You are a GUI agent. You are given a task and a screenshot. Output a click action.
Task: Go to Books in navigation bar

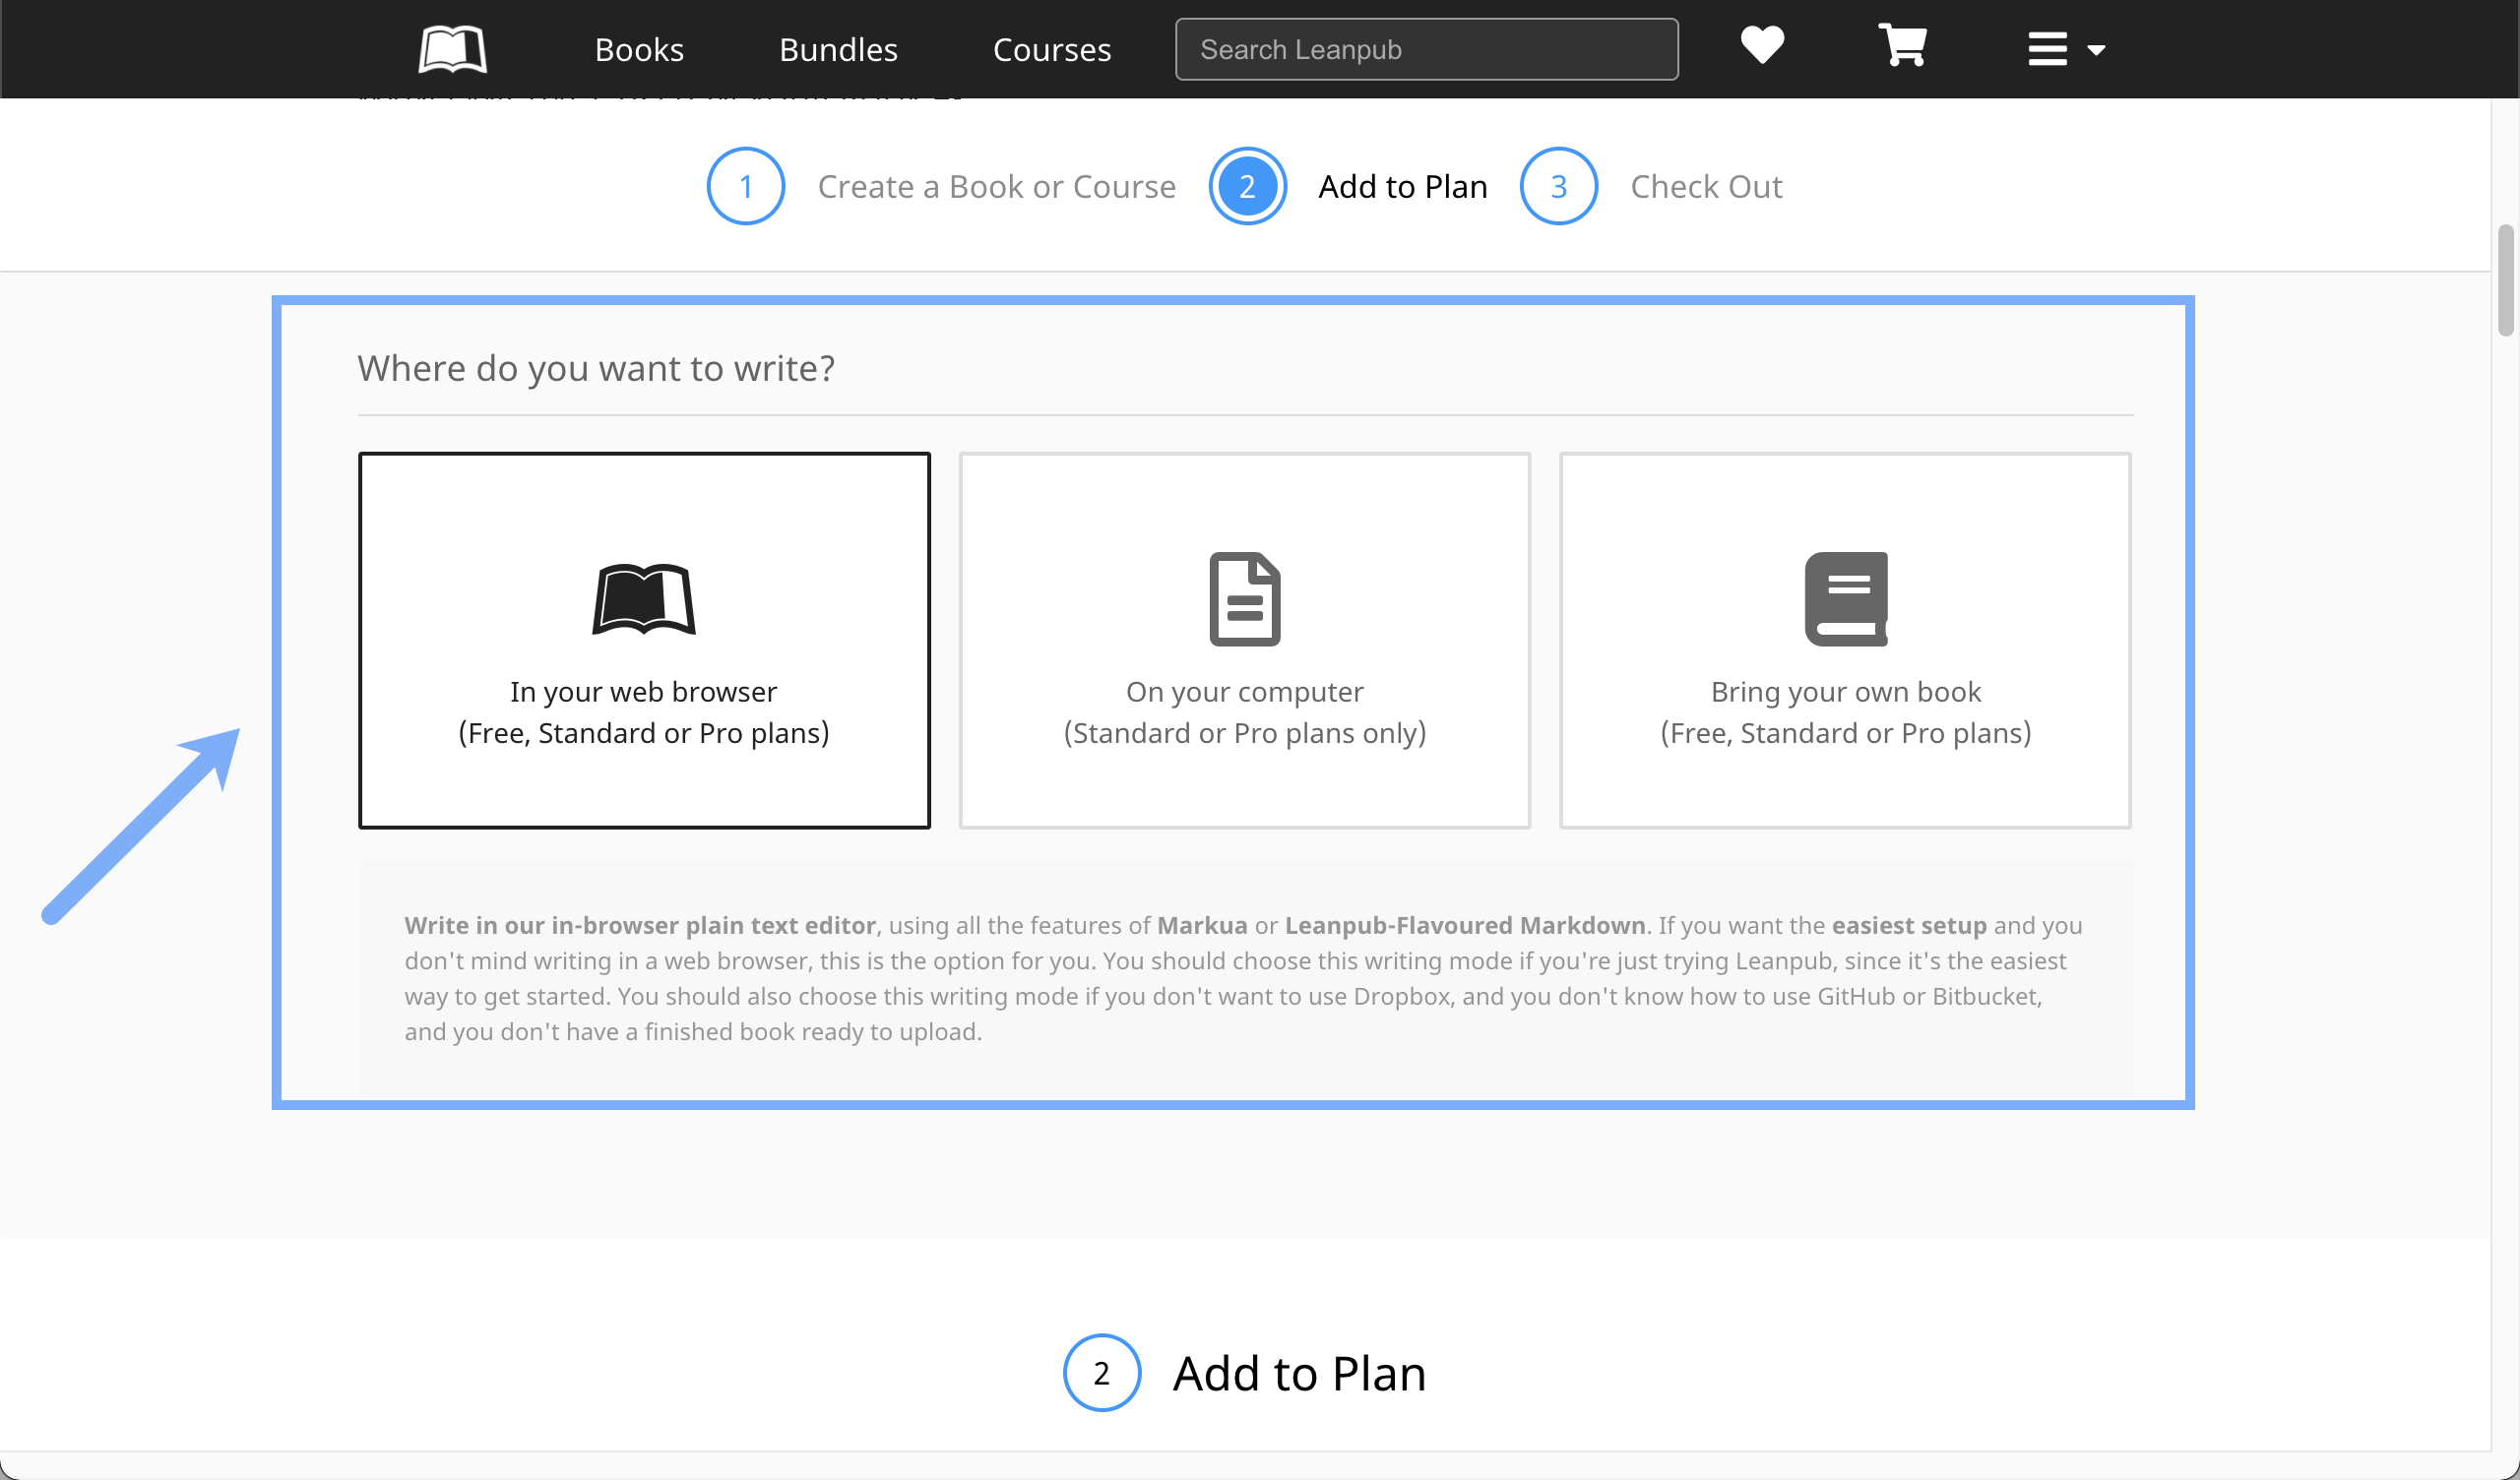639,50
